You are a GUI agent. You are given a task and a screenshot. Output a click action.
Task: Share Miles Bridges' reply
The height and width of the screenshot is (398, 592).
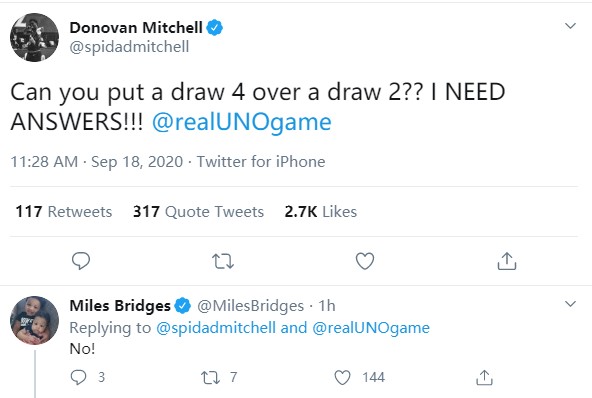coord(484,377)
